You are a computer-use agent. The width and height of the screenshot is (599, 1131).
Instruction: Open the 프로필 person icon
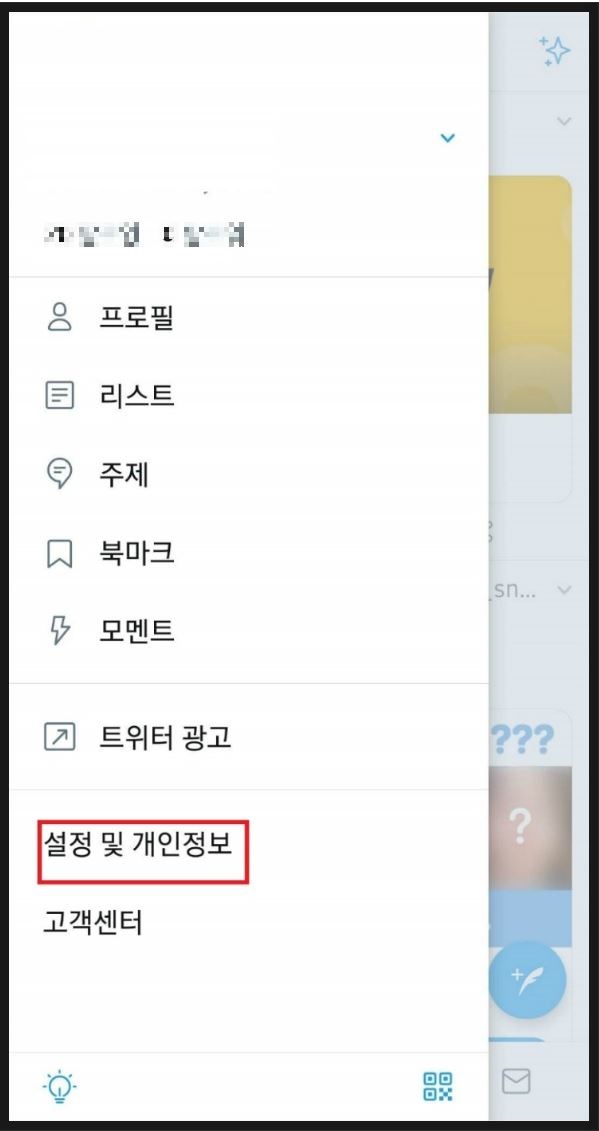click(x=59, y=317)
